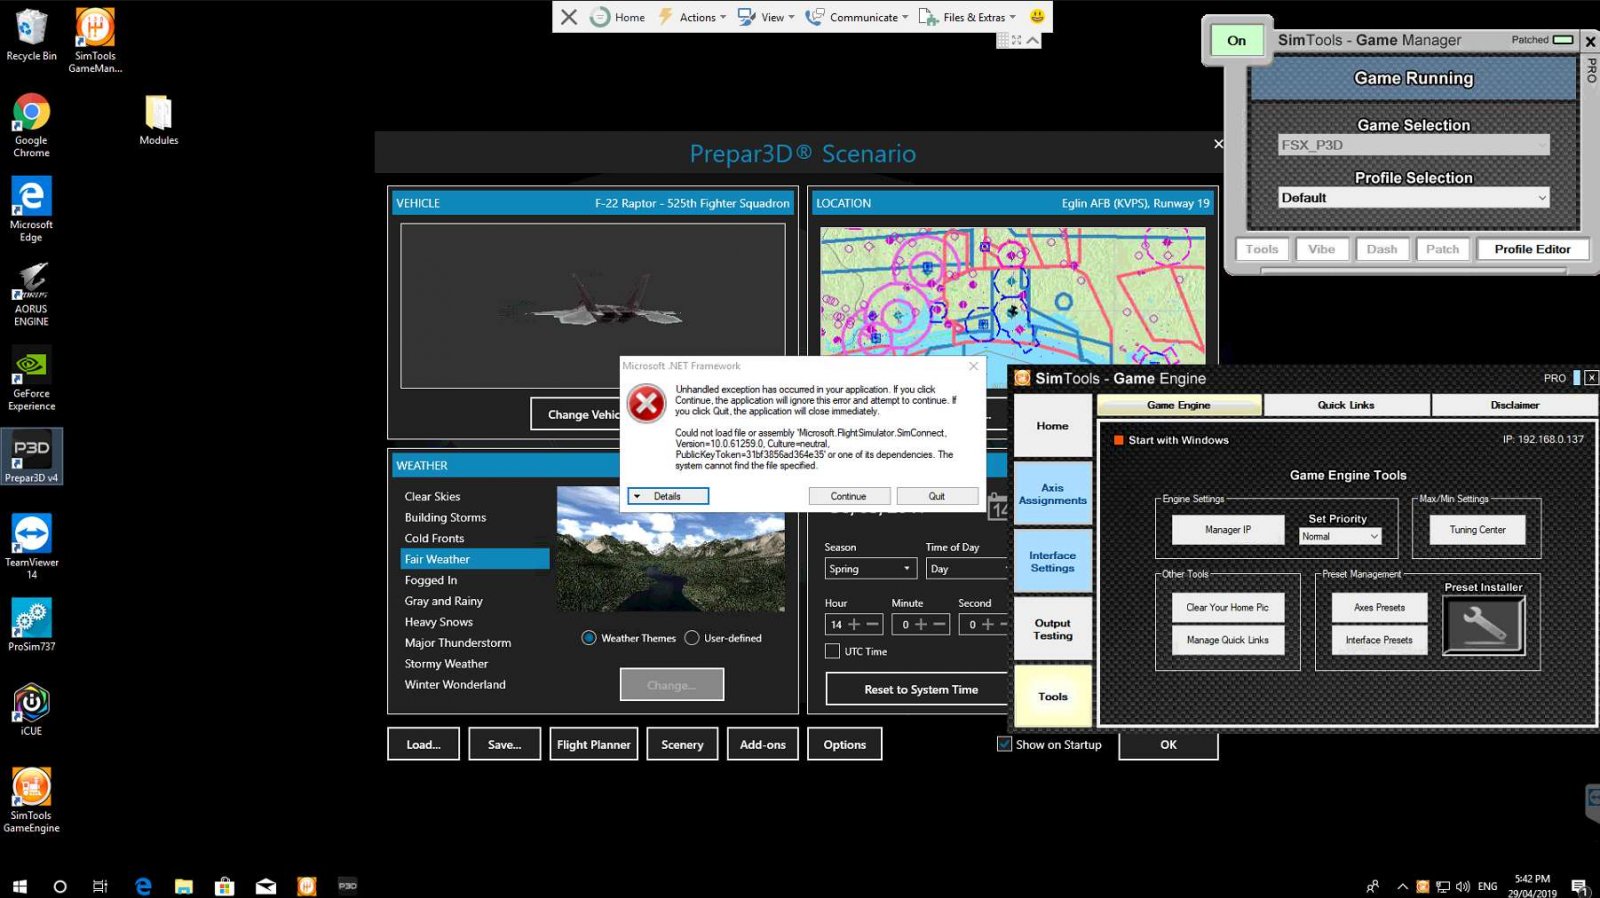Click the Add-ons button

[x=763, y=744]
